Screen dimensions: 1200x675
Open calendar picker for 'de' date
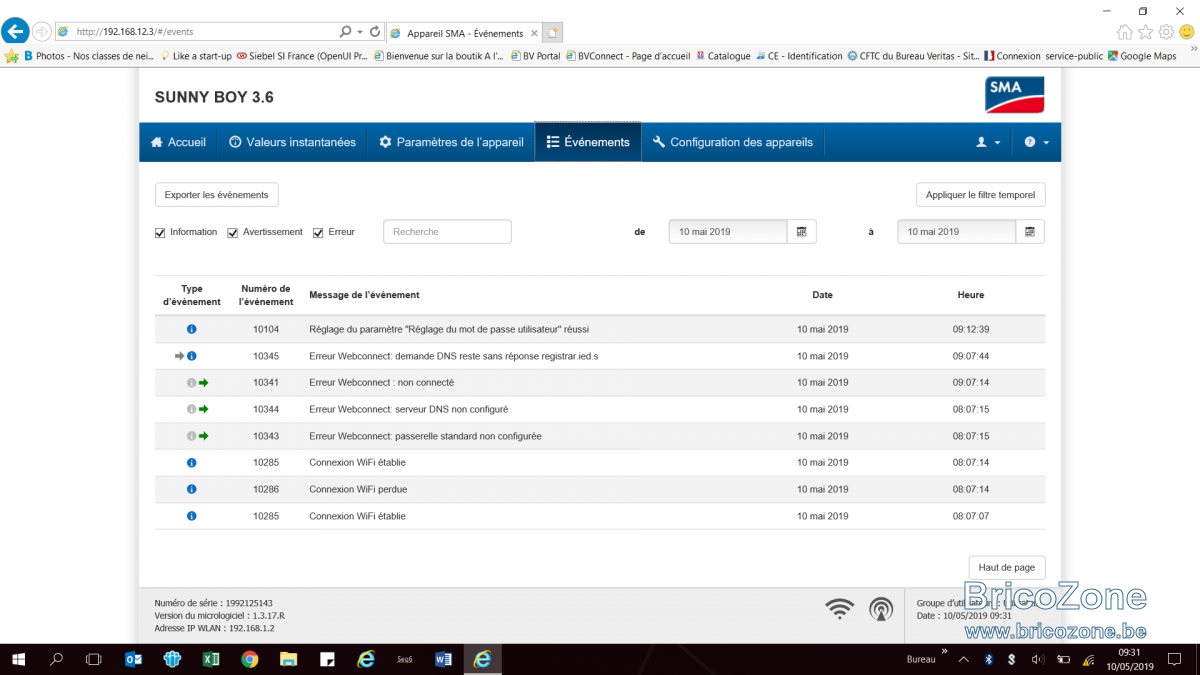[801, 232]
